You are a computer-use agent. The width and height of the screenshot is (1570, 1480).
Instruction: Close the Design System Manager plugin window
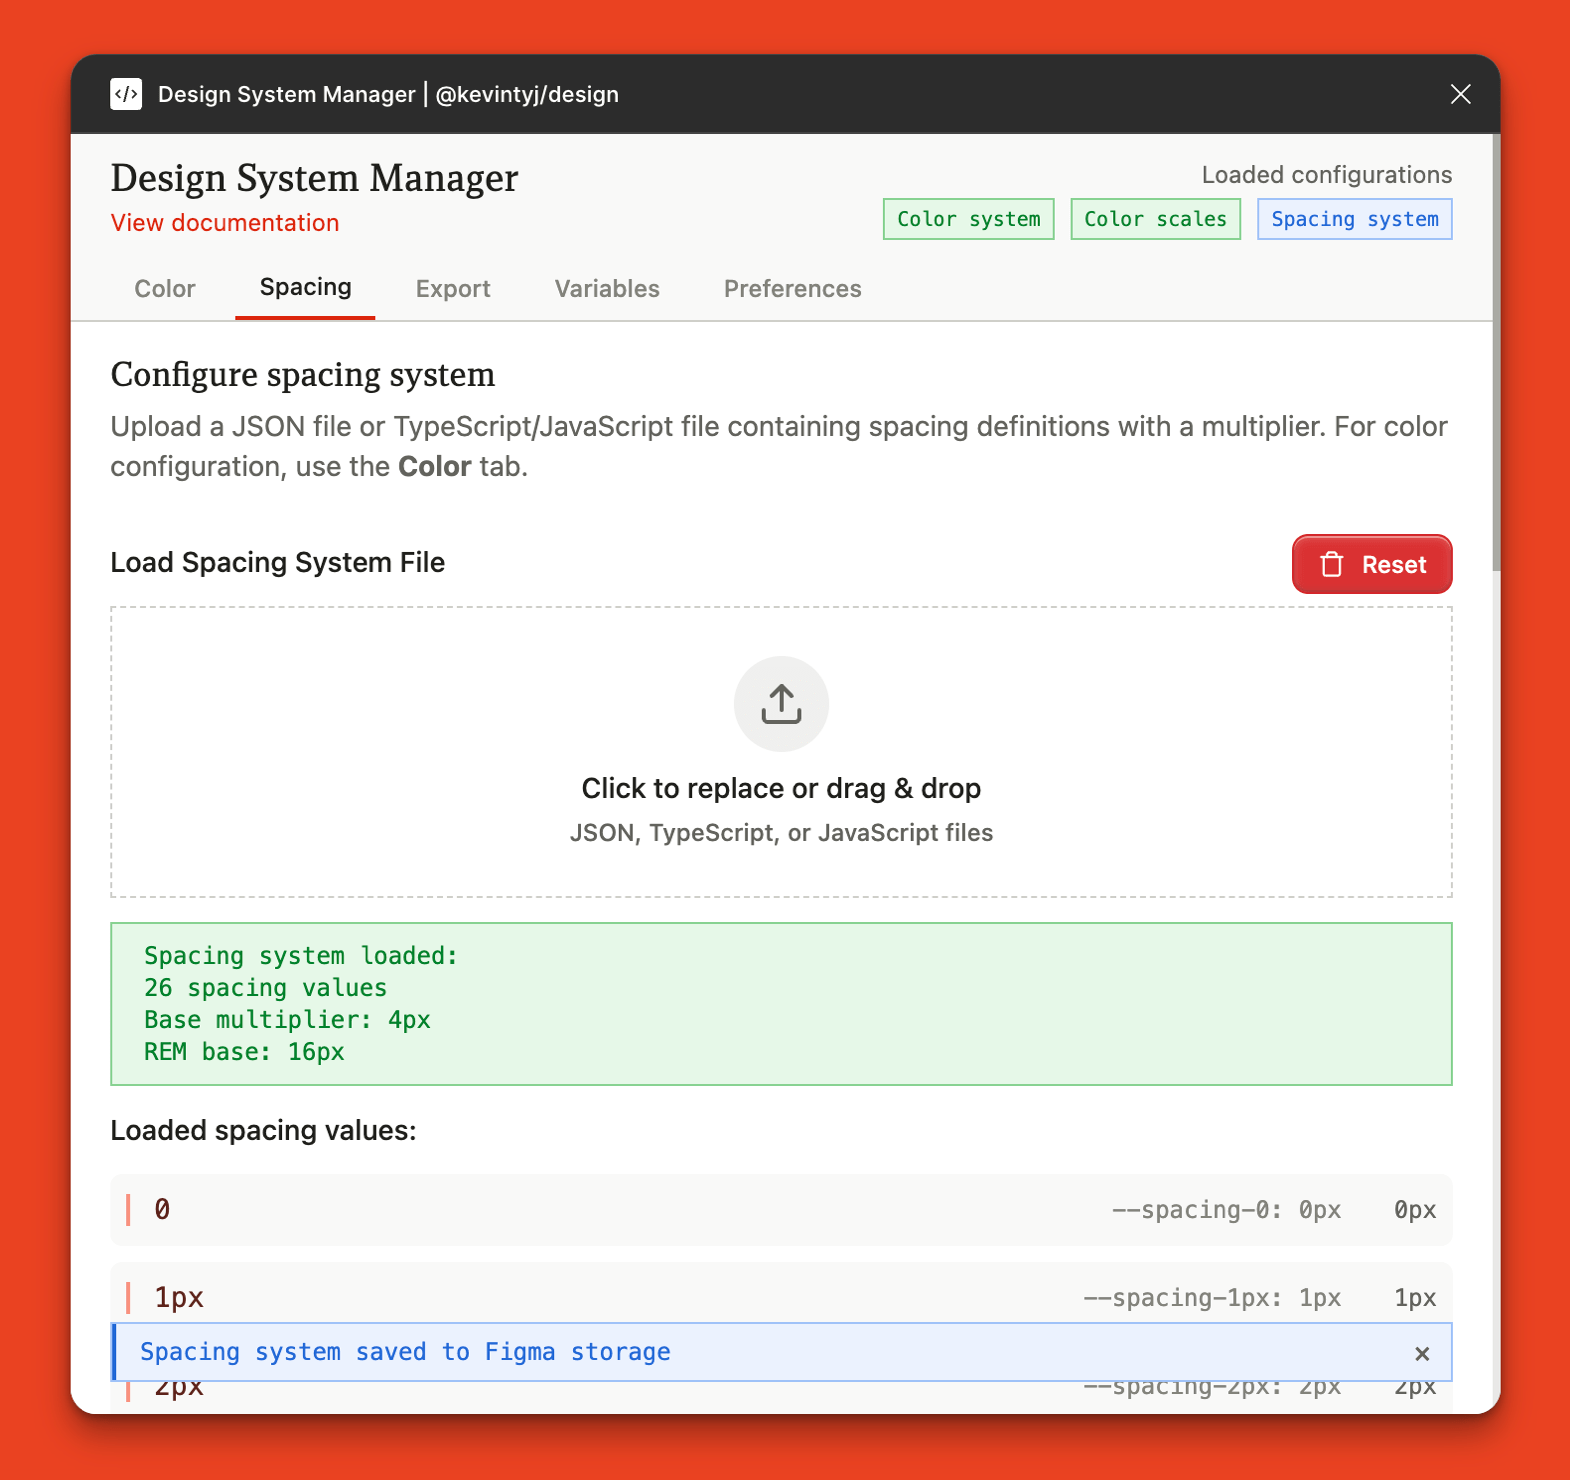1460,94
